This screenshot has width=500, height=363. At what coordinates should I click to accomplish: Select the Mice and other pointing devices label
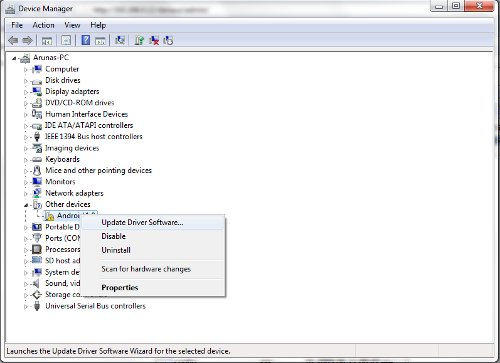click(98, 170)
